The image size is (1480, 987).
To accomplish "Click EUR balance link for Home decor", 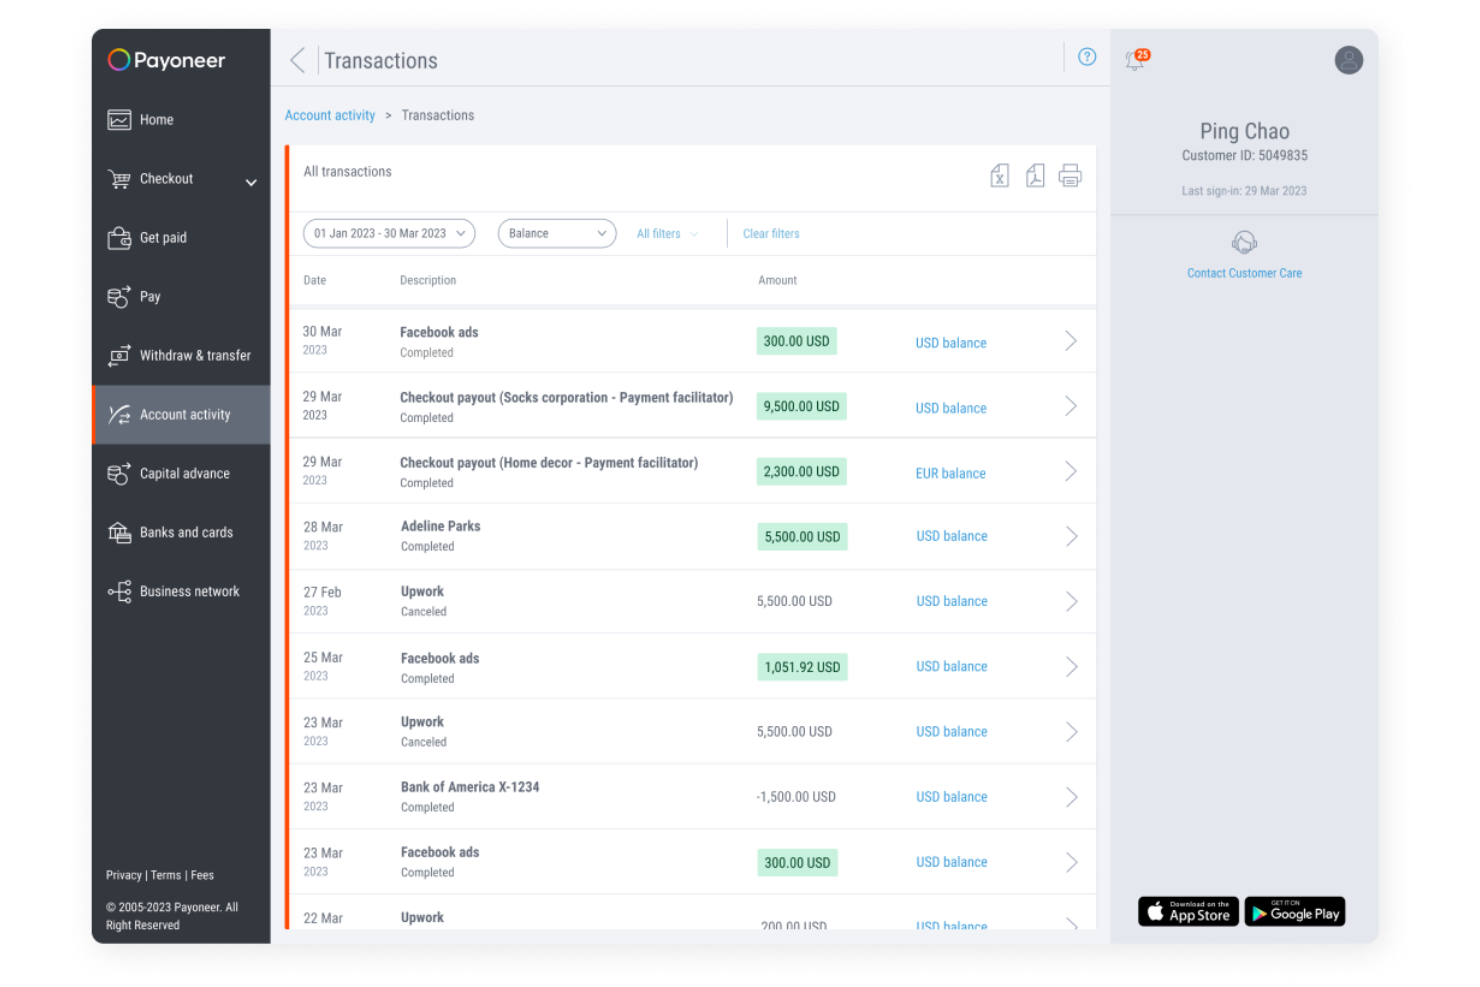I will click(950, 474).
